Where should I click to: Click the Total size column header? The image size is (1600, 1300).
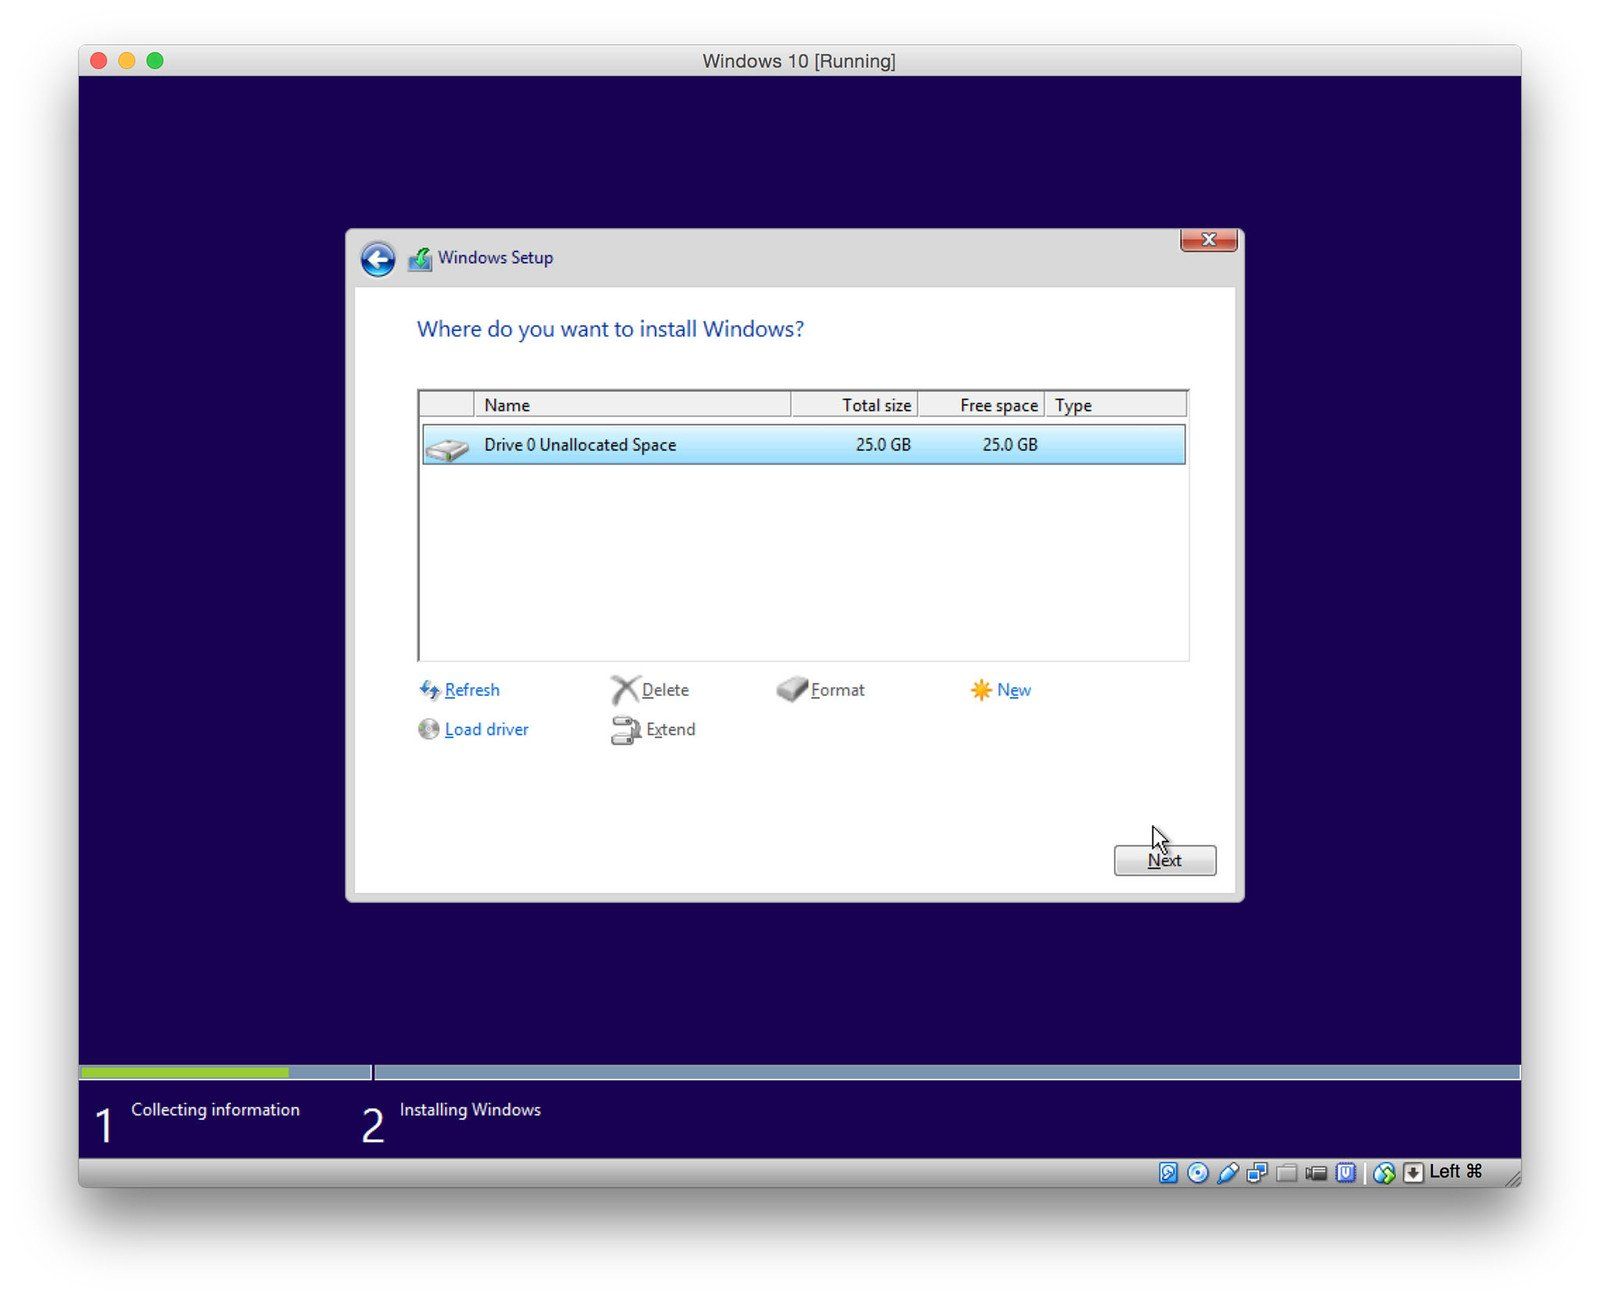855,405
